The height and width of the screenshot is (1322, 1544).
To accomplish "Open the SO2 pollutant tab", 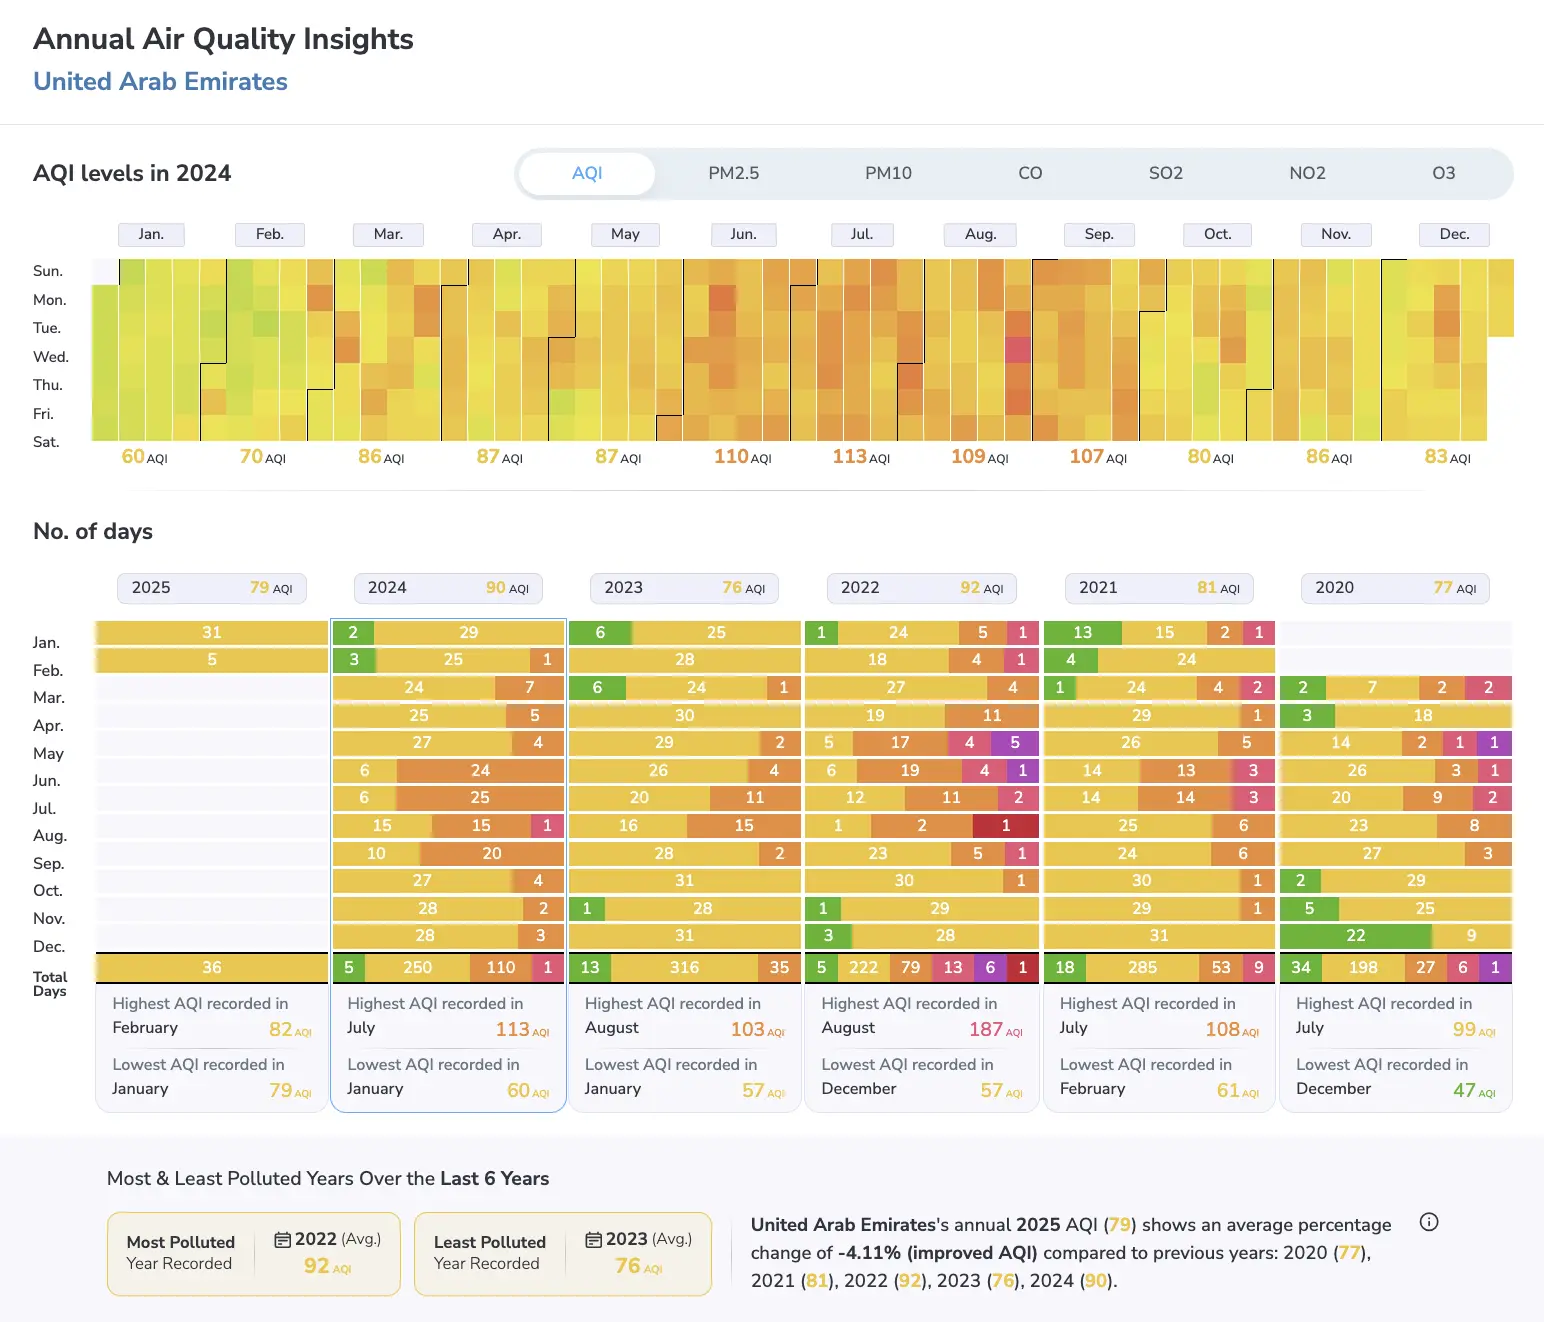I will coord(1166,173).
